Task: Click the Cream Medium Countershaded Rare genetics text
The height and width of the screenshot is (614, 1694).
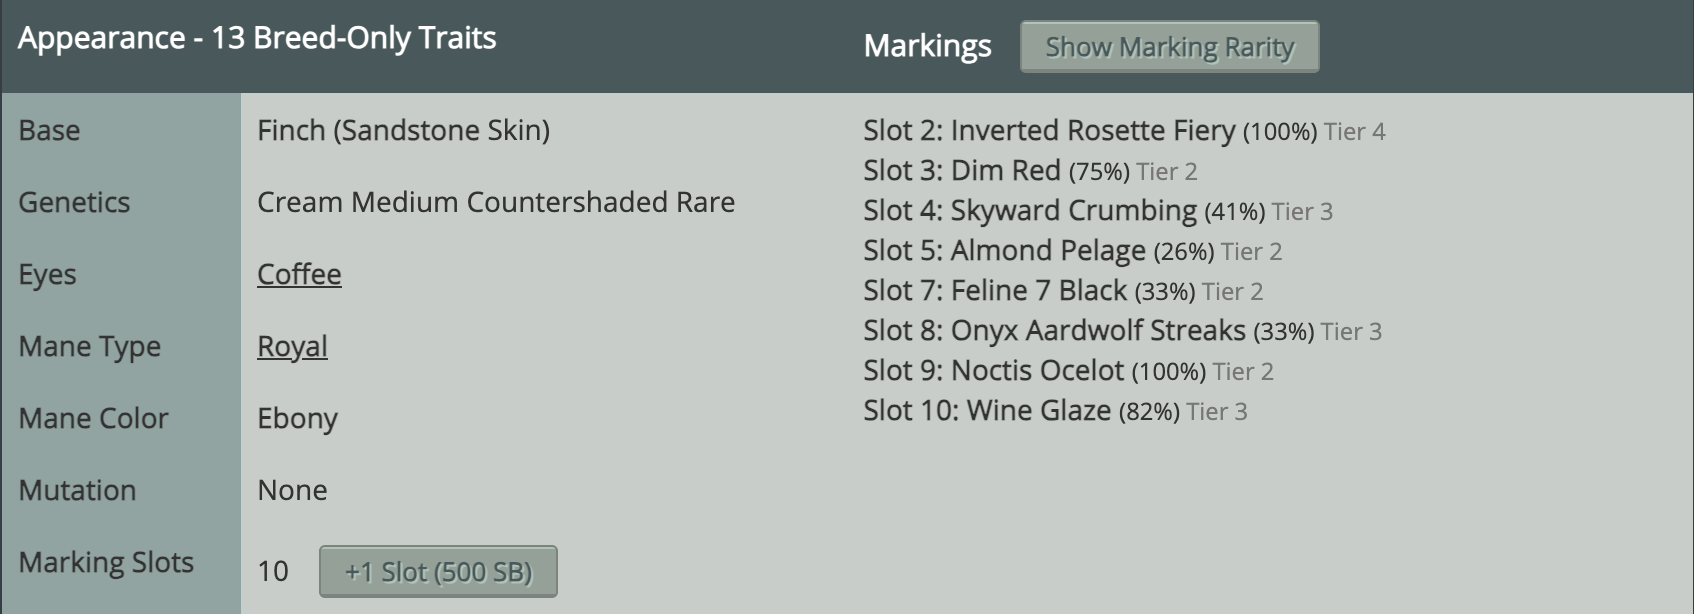Action: pyautogui.click(x=496, y=202)
